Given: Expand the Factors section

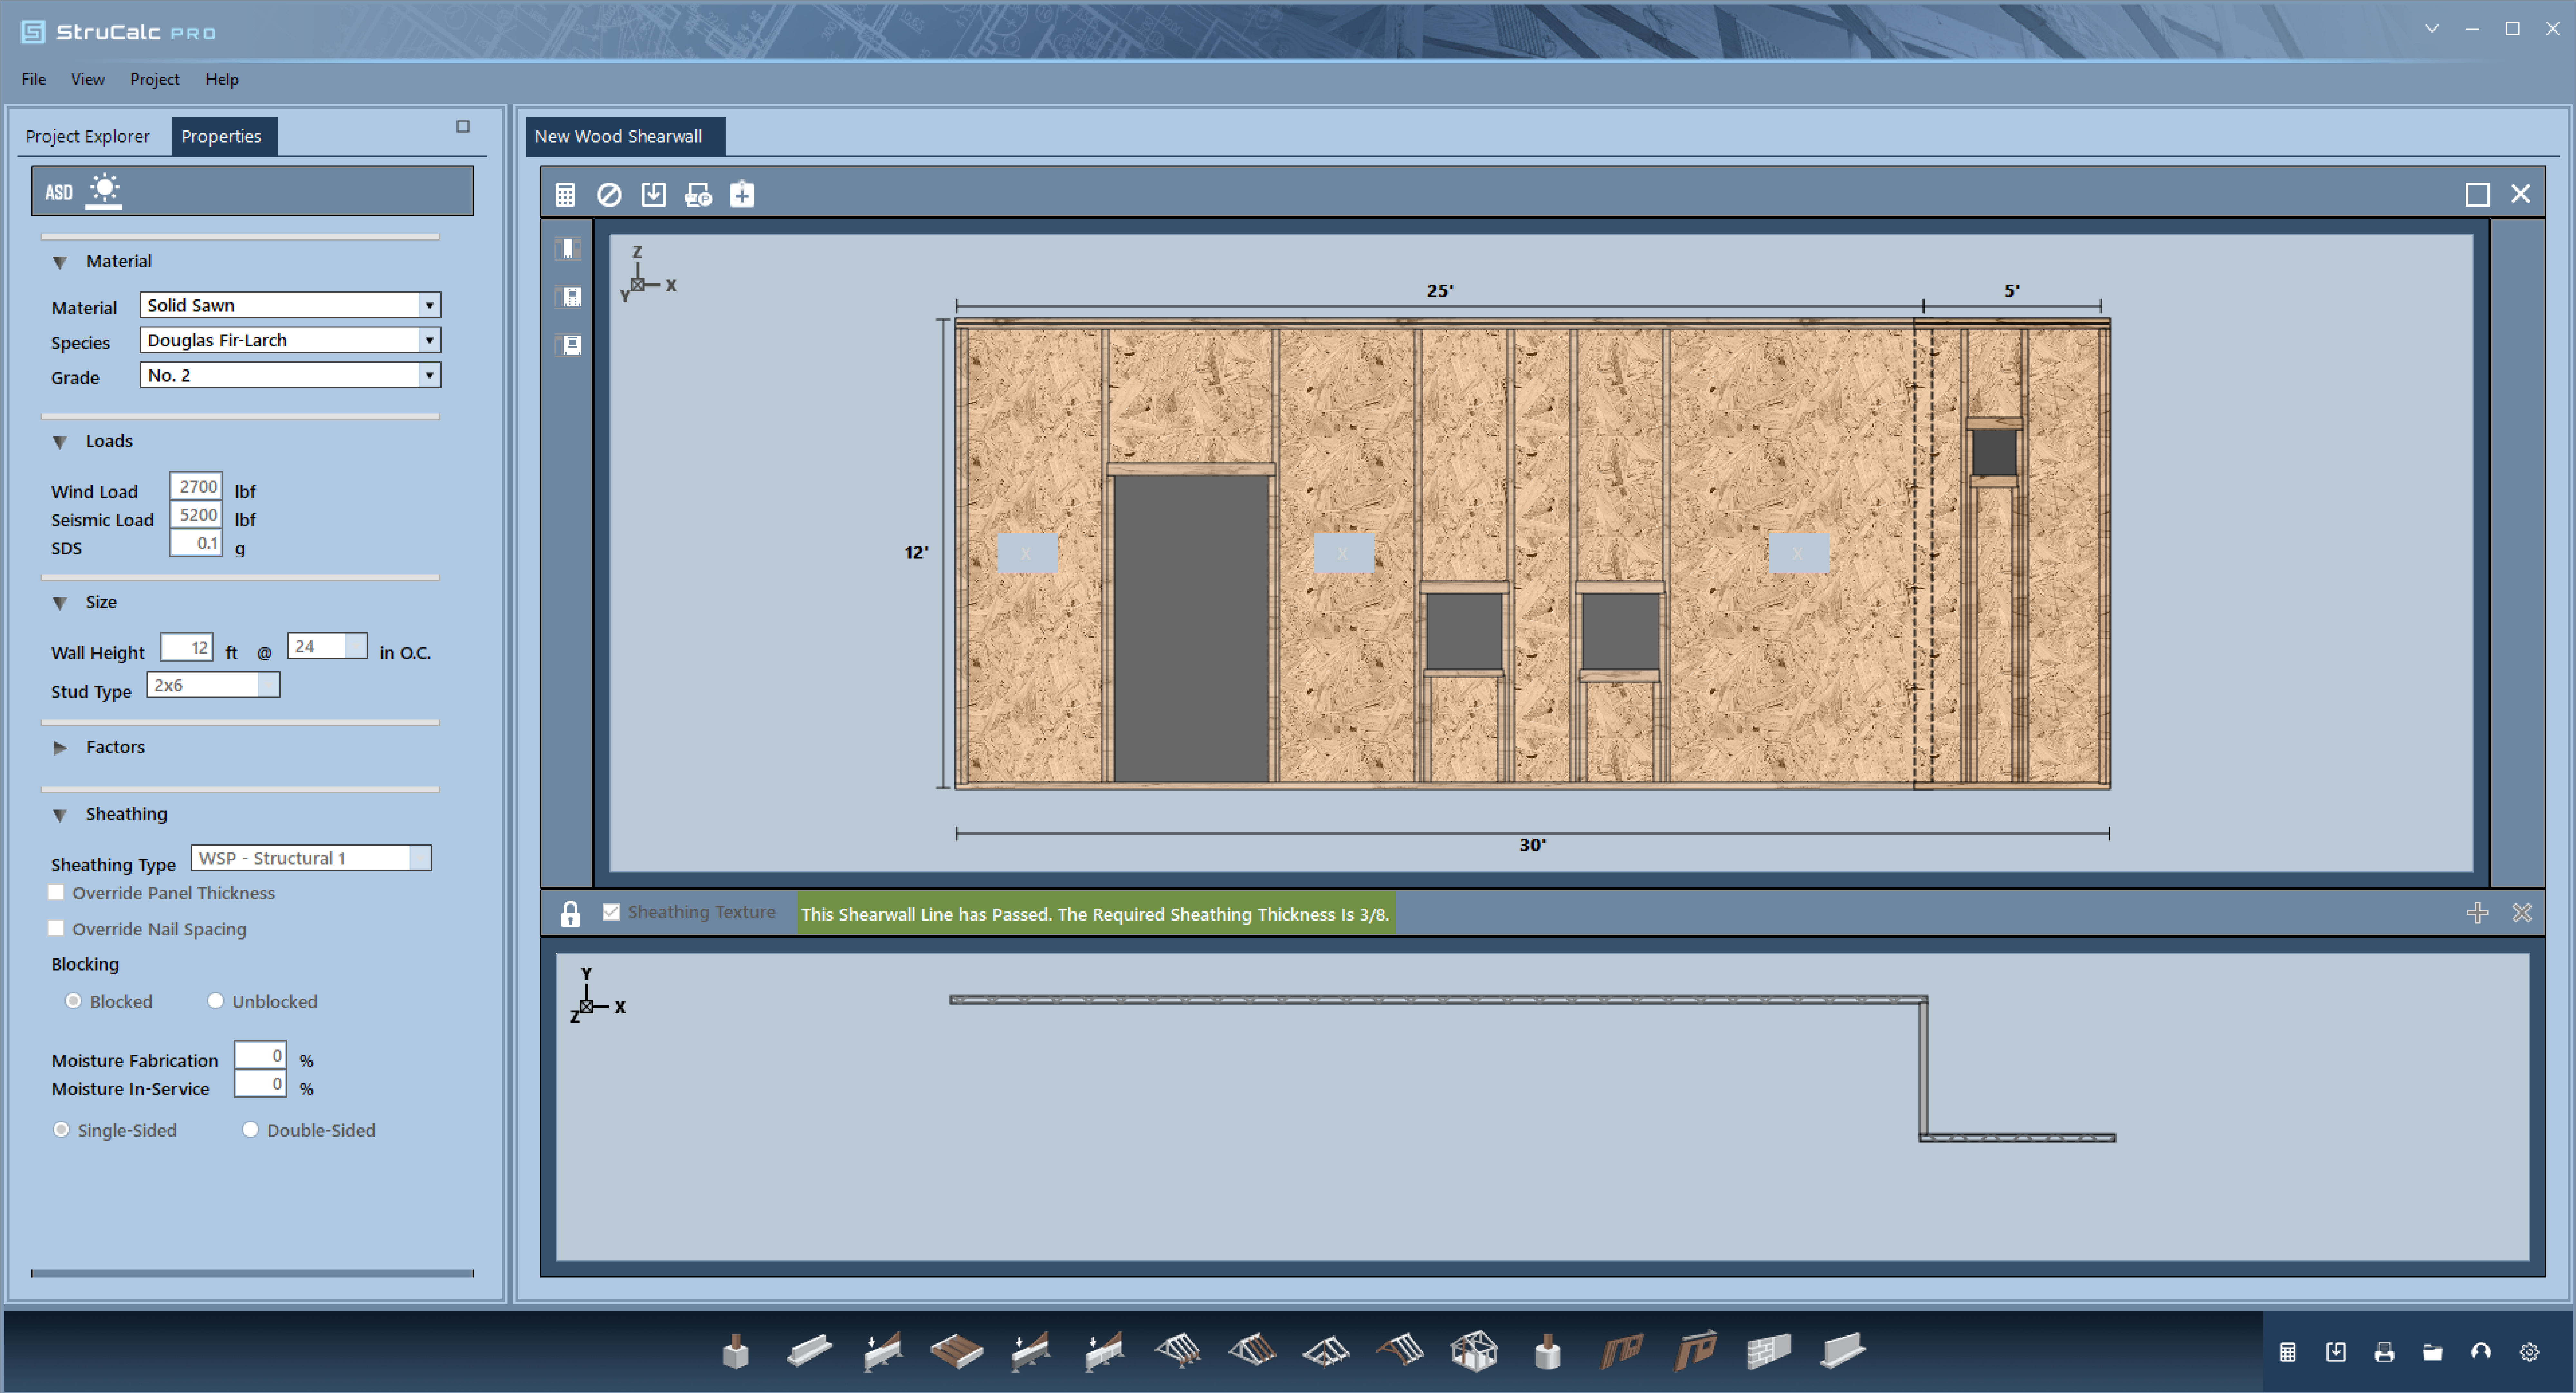Looking at the screenshot, I should pos(60,747).
